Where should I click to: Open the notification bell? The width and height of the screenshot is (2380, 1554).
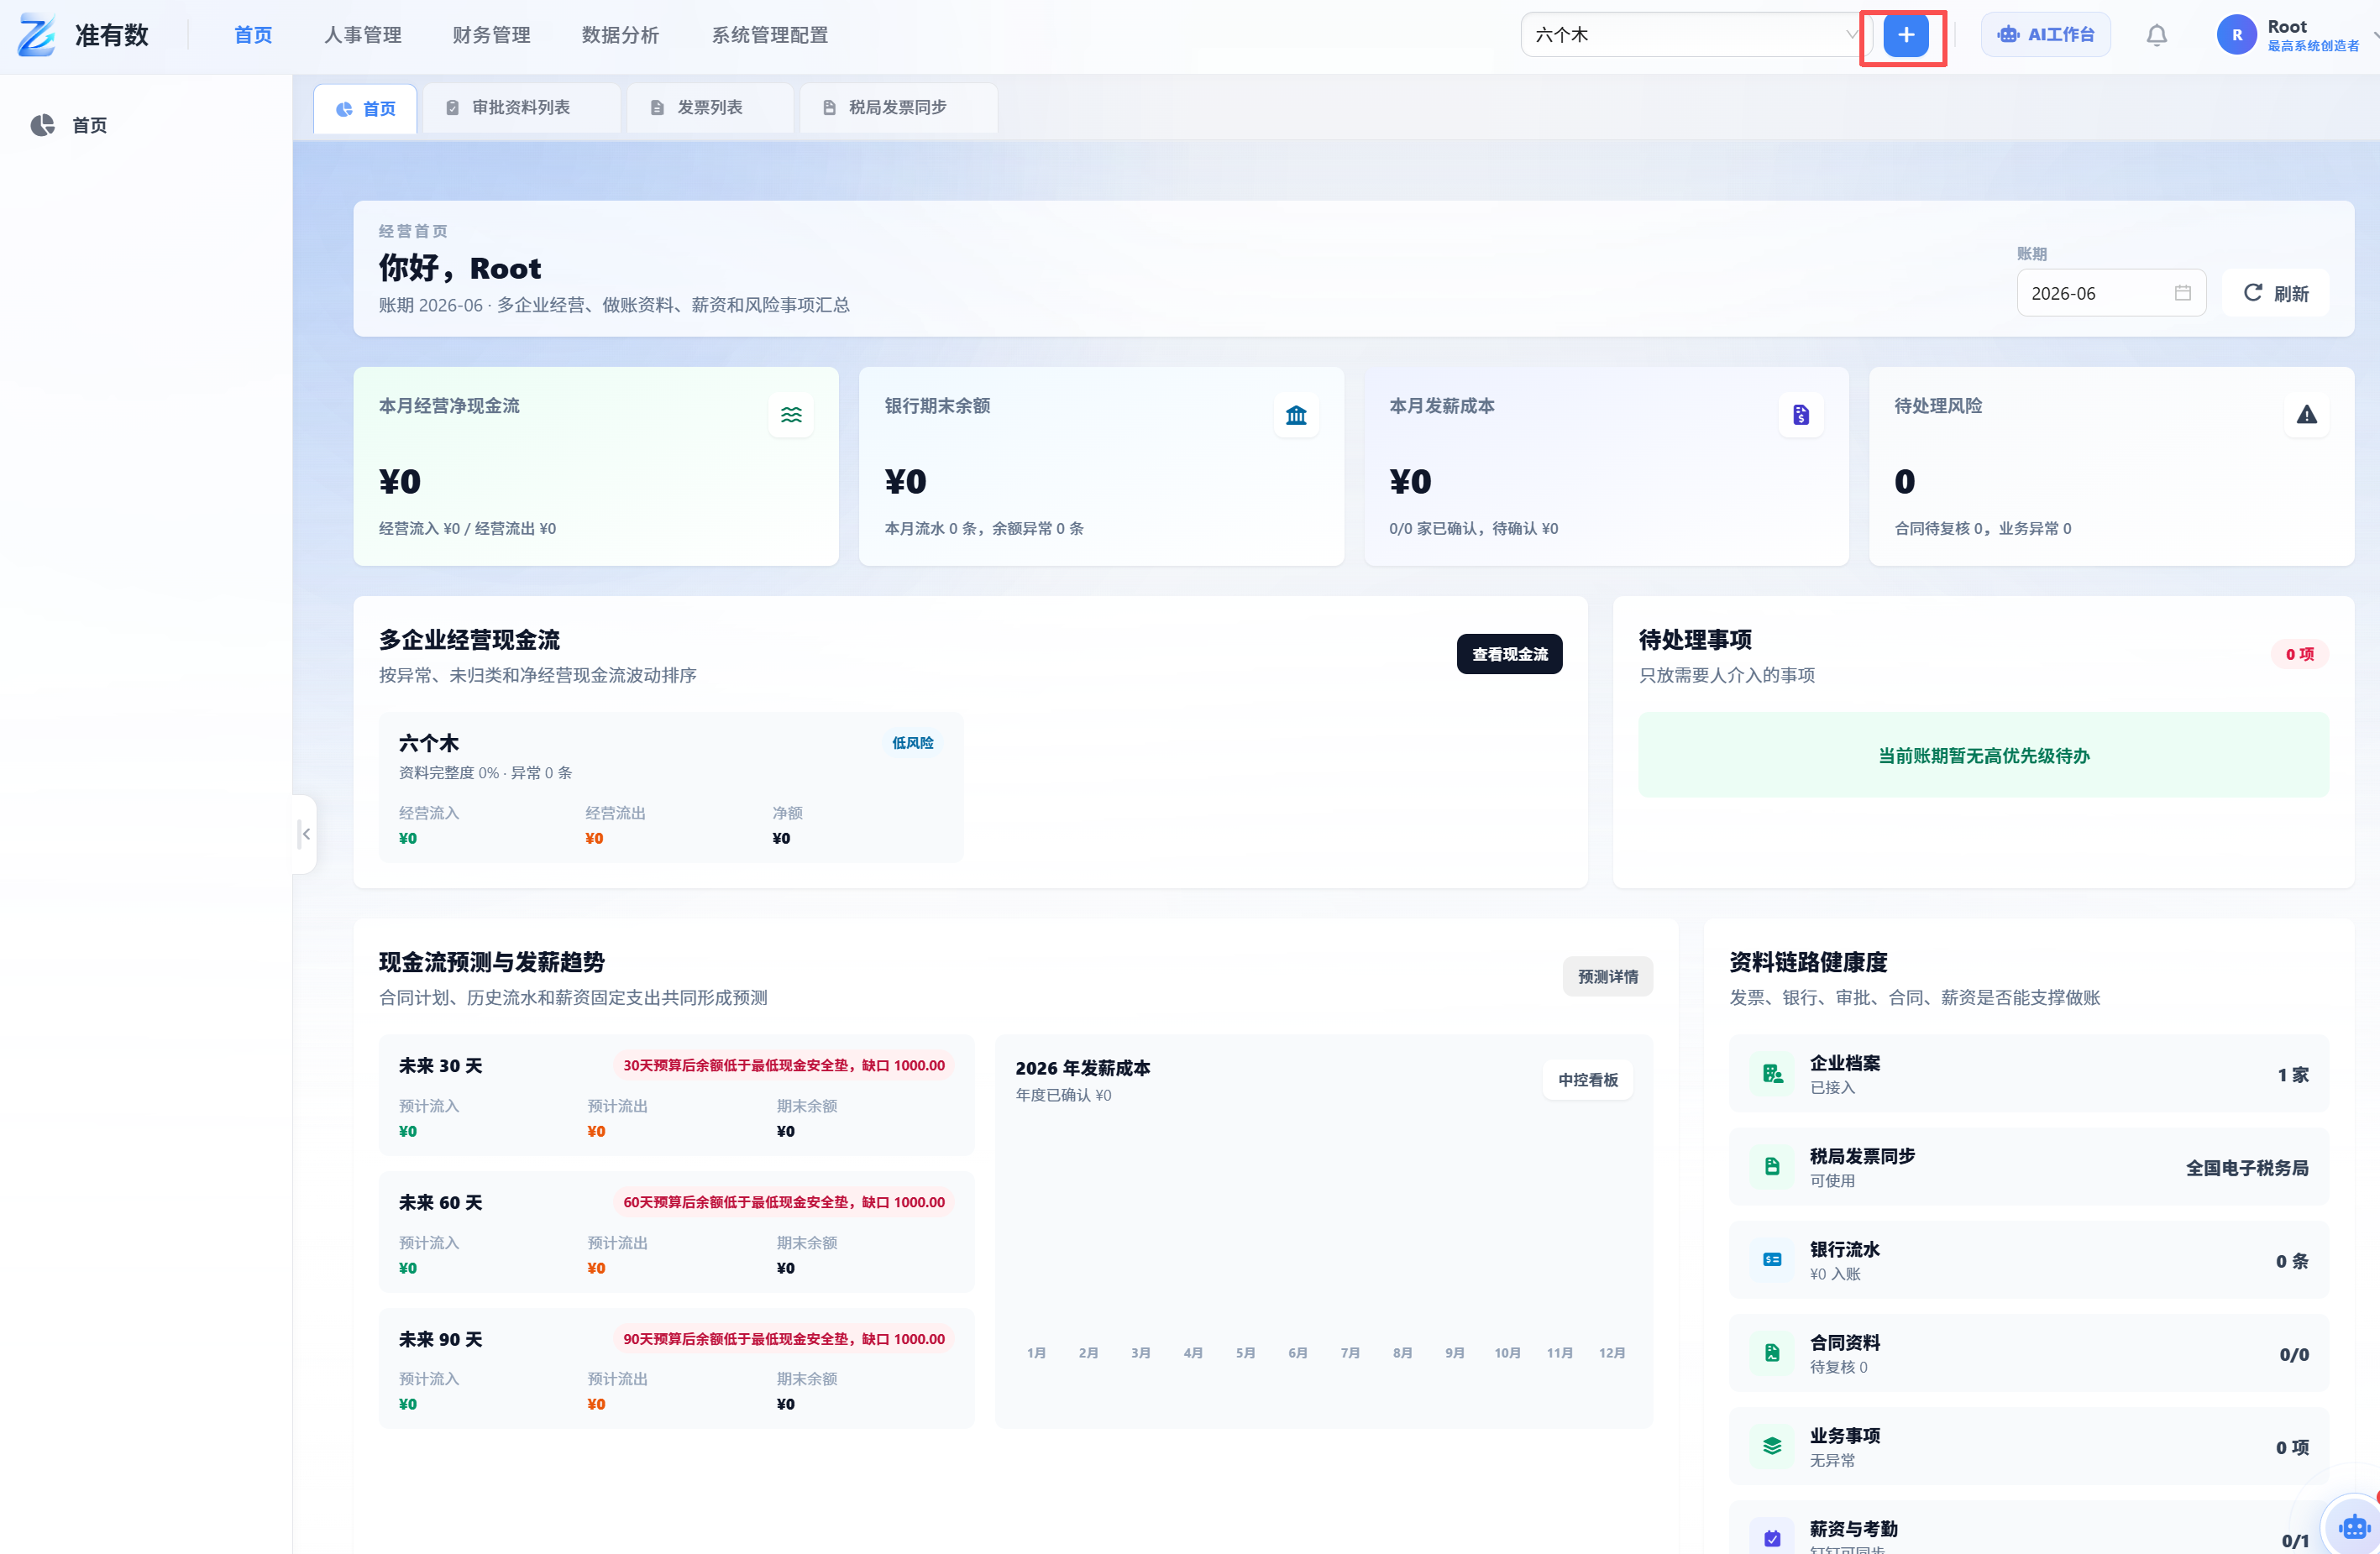pyautogui.click(x=2156, y=35)
